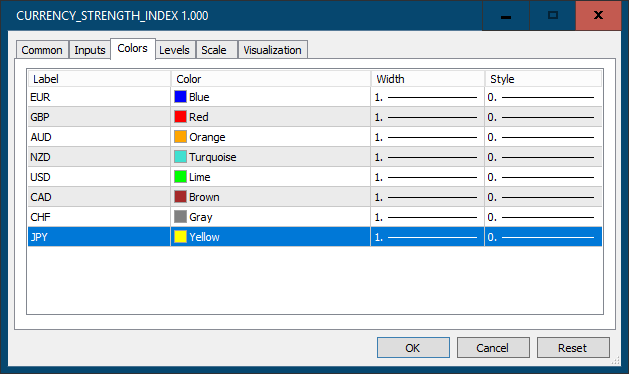The image size is (629, 374).
Task: Click the Style column header
Action: [x=543, y=79]
